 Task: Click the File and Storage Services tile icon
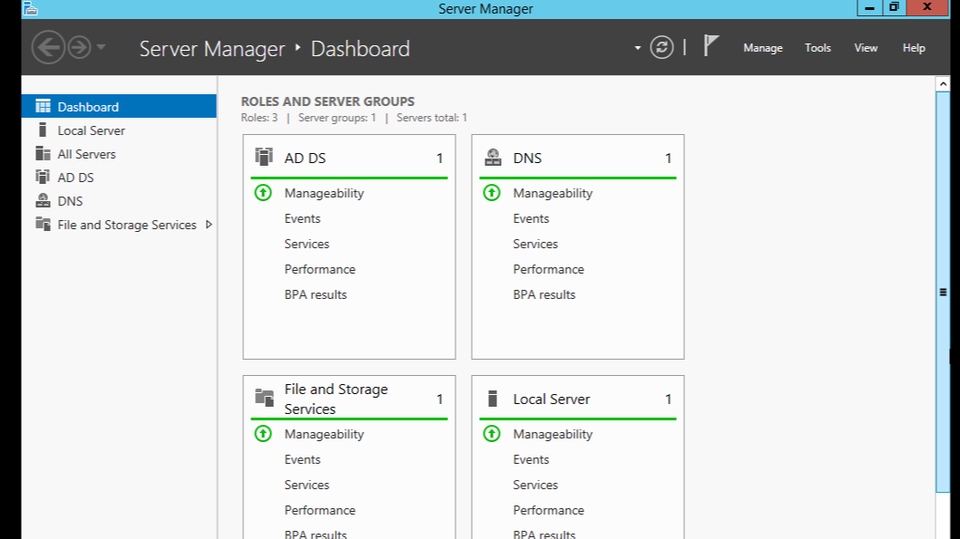264,398
